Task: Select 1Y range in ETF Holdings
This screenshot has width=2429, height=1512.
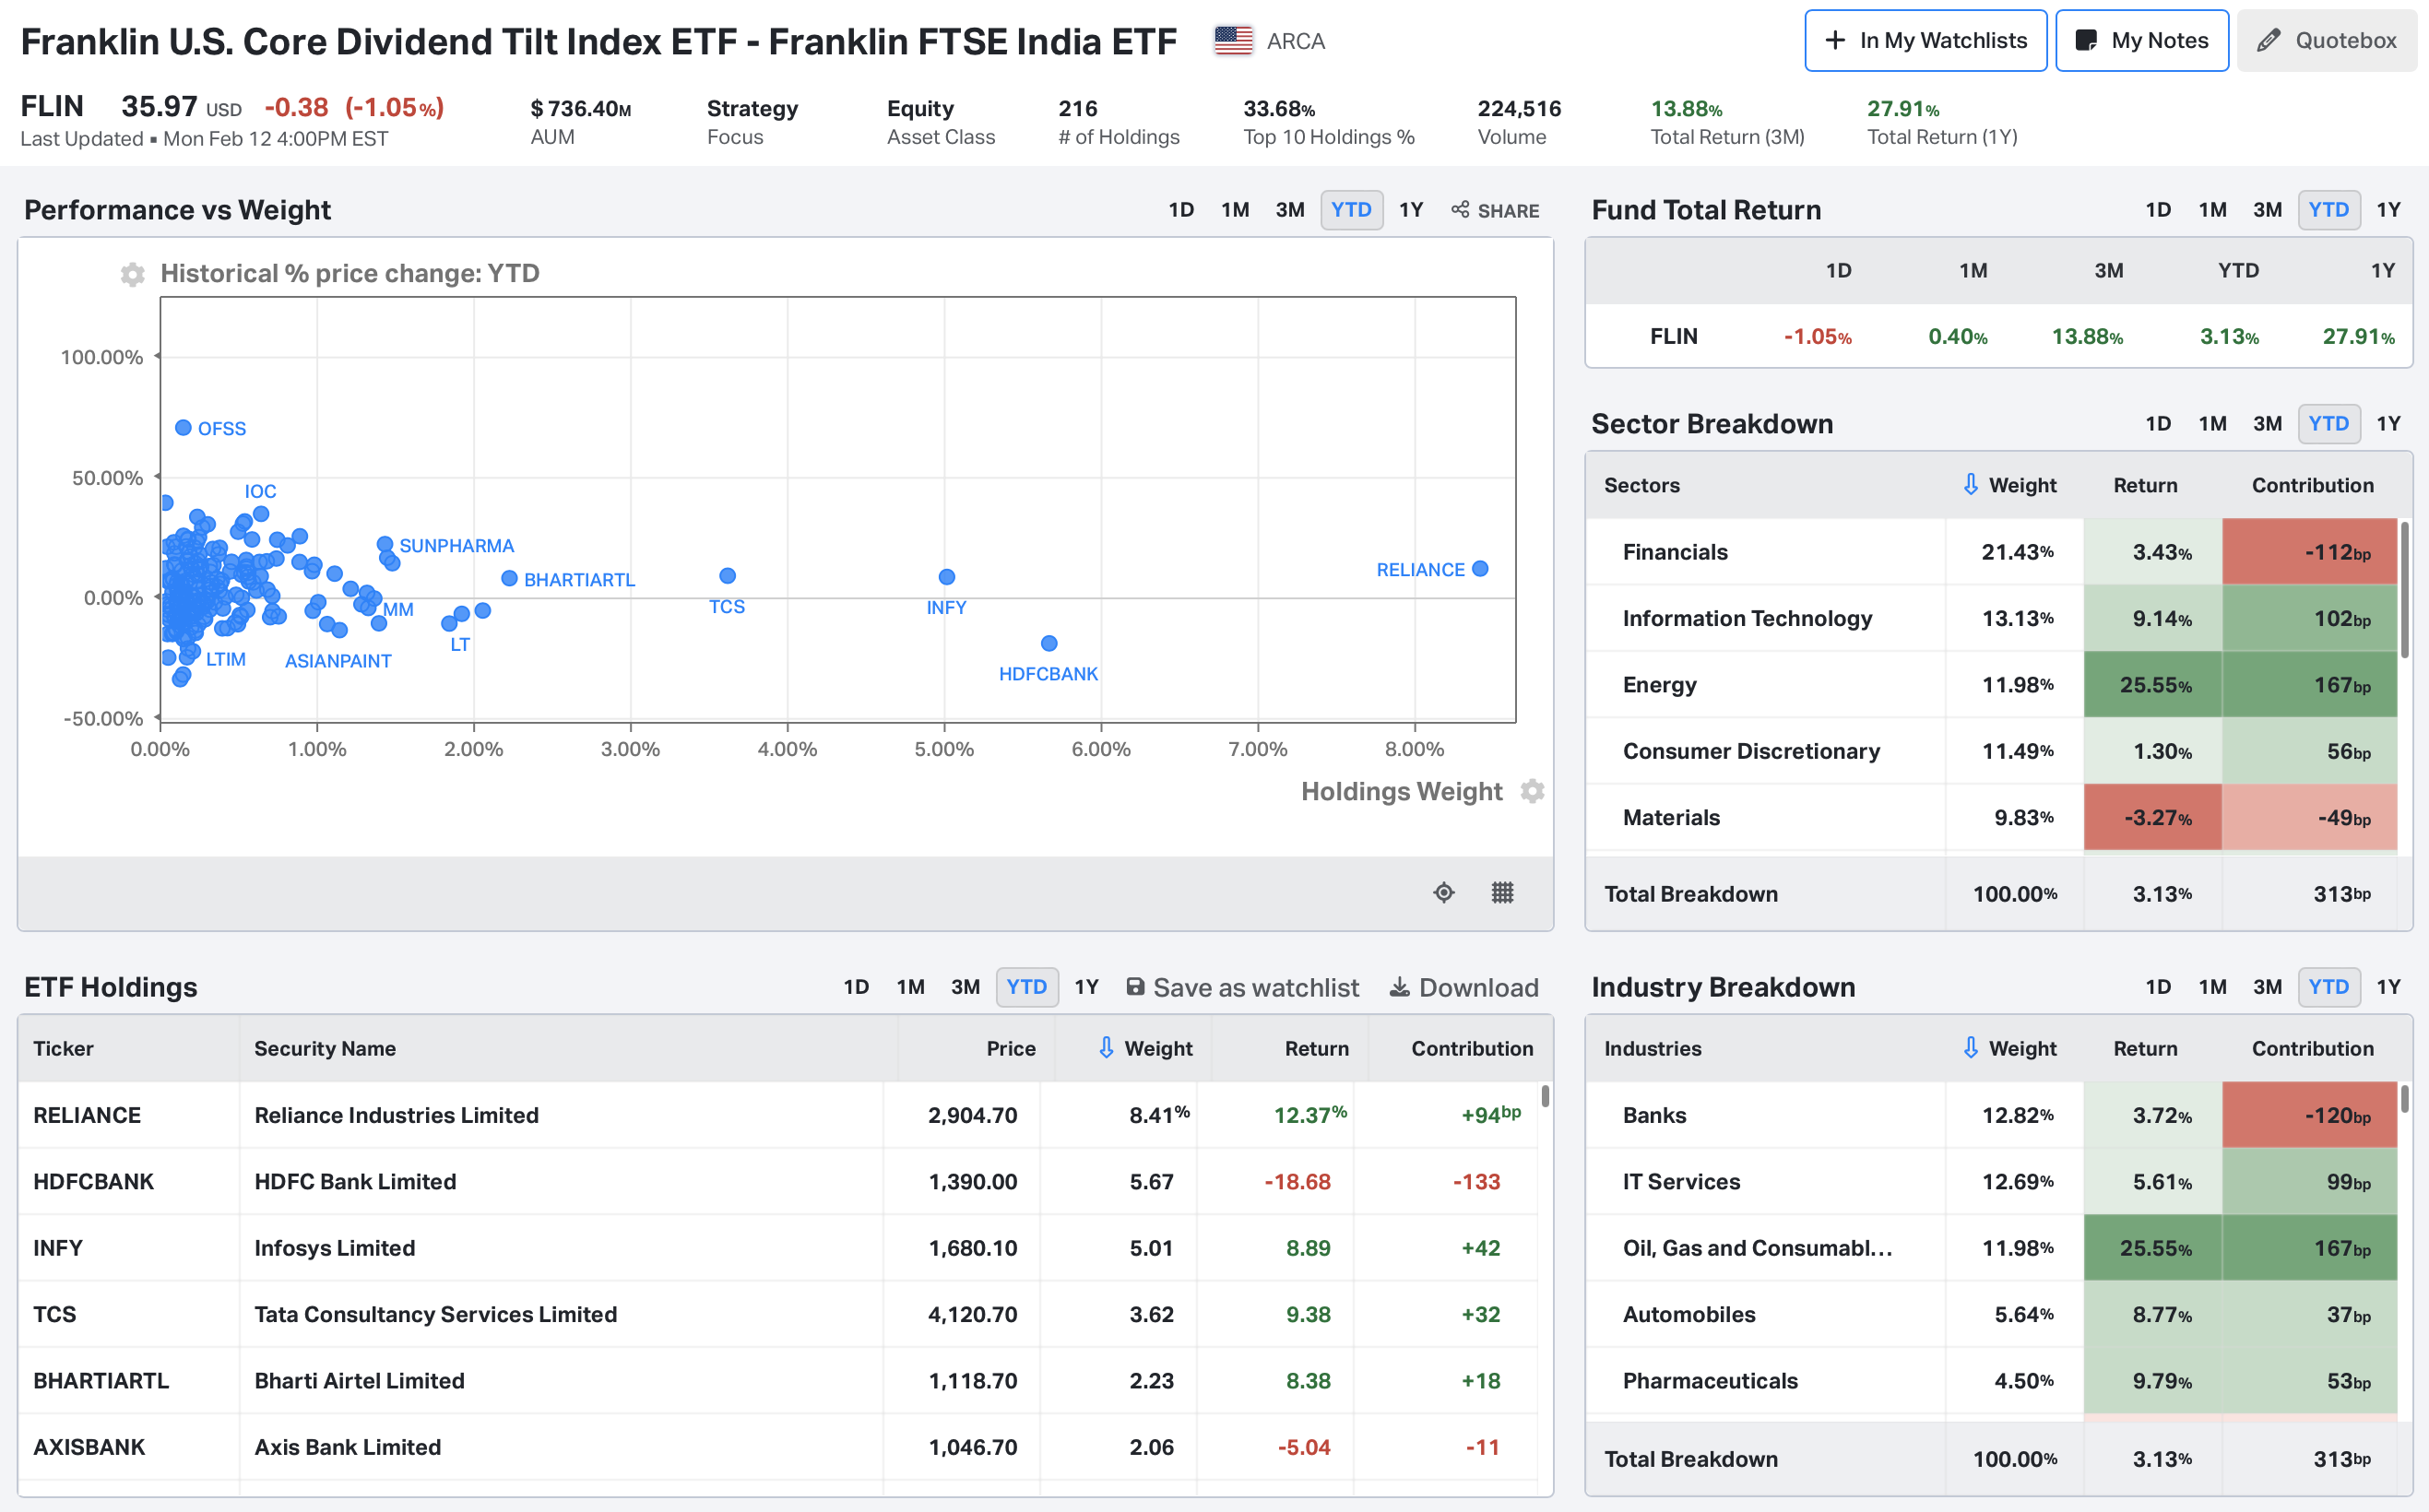Action: [x=1086, y=987]
